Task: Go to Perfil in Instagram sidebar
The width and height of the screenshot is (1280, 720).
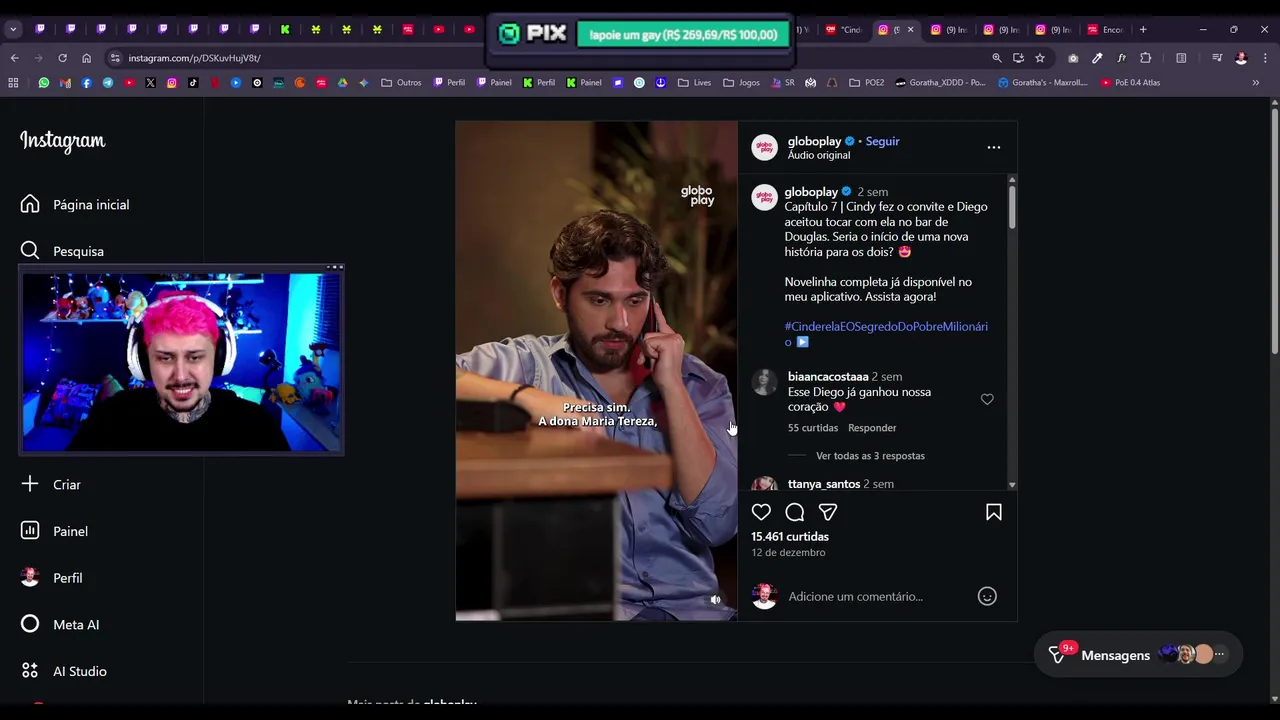Action: coord(51,578)
